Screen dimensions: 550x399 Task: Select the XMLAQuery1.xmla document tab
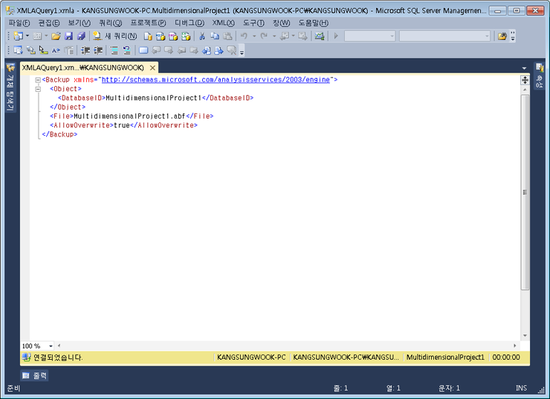click(x=83, y=68)
